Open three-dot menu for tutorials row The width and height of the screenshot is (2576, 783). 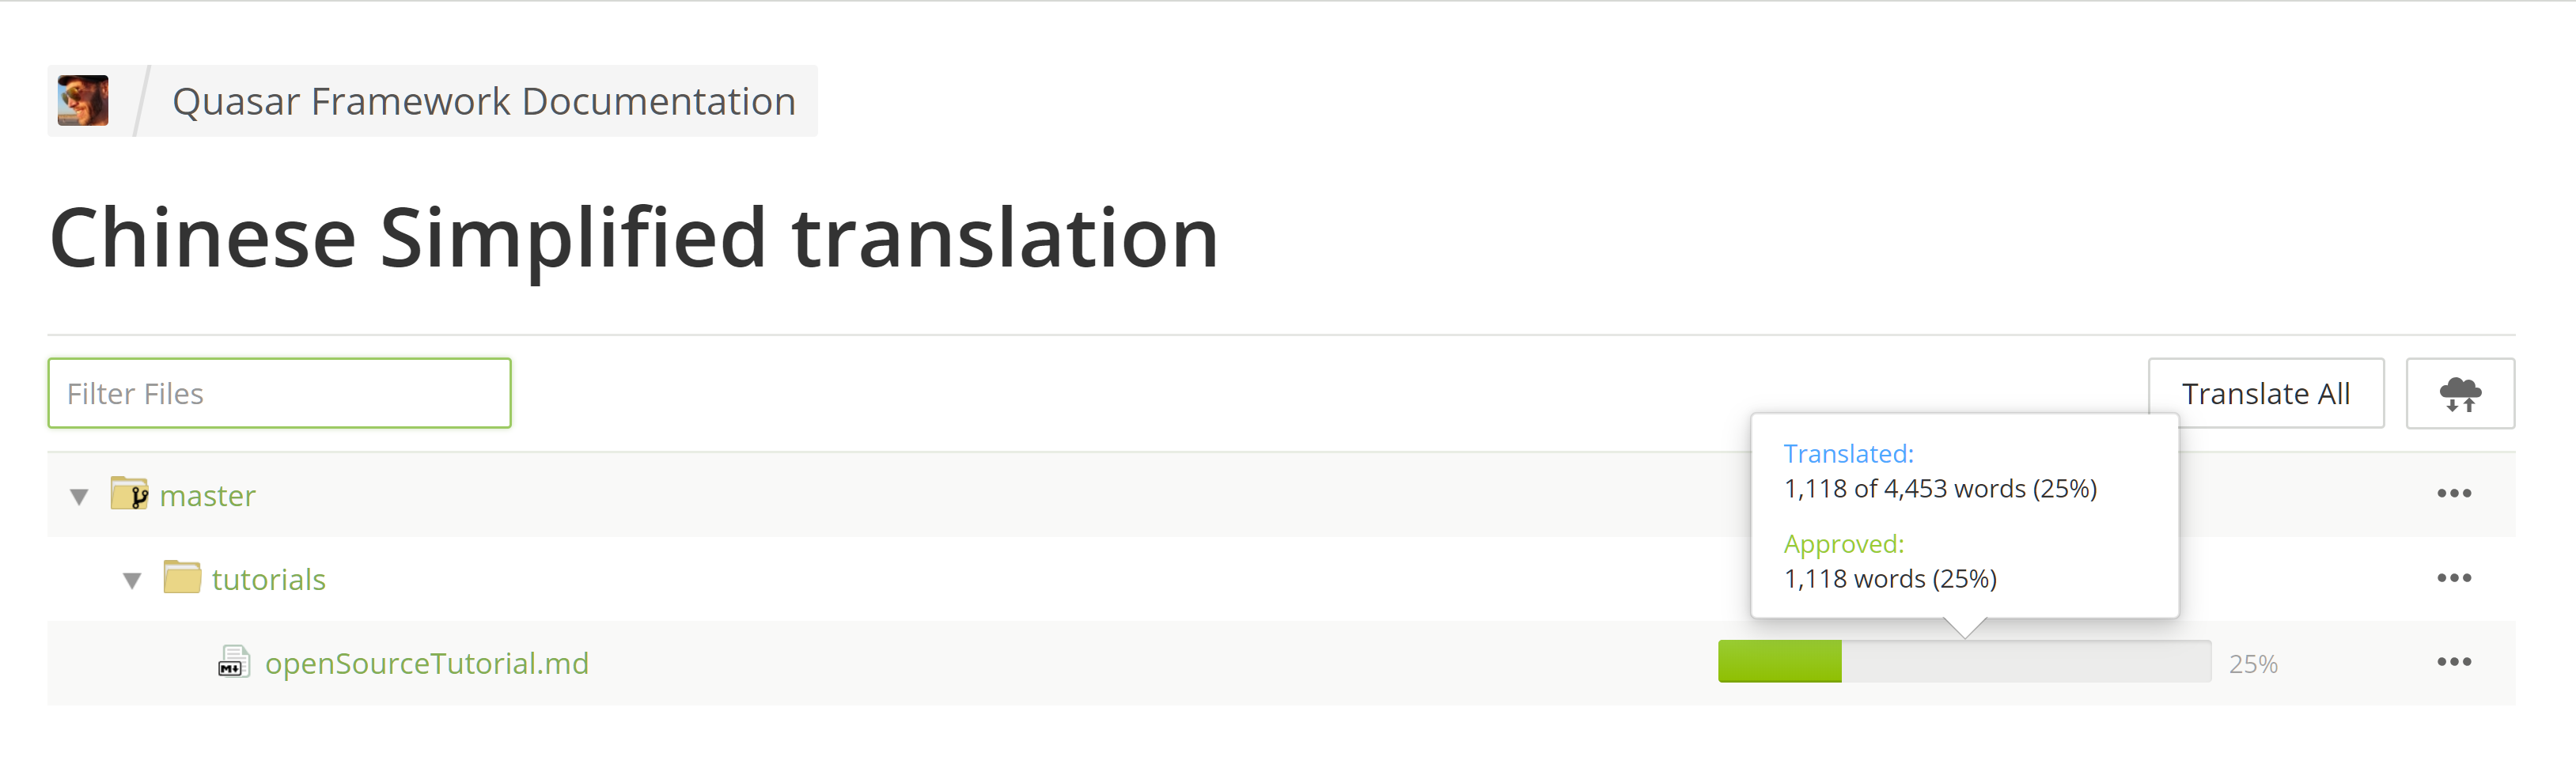click(2453, 578)
